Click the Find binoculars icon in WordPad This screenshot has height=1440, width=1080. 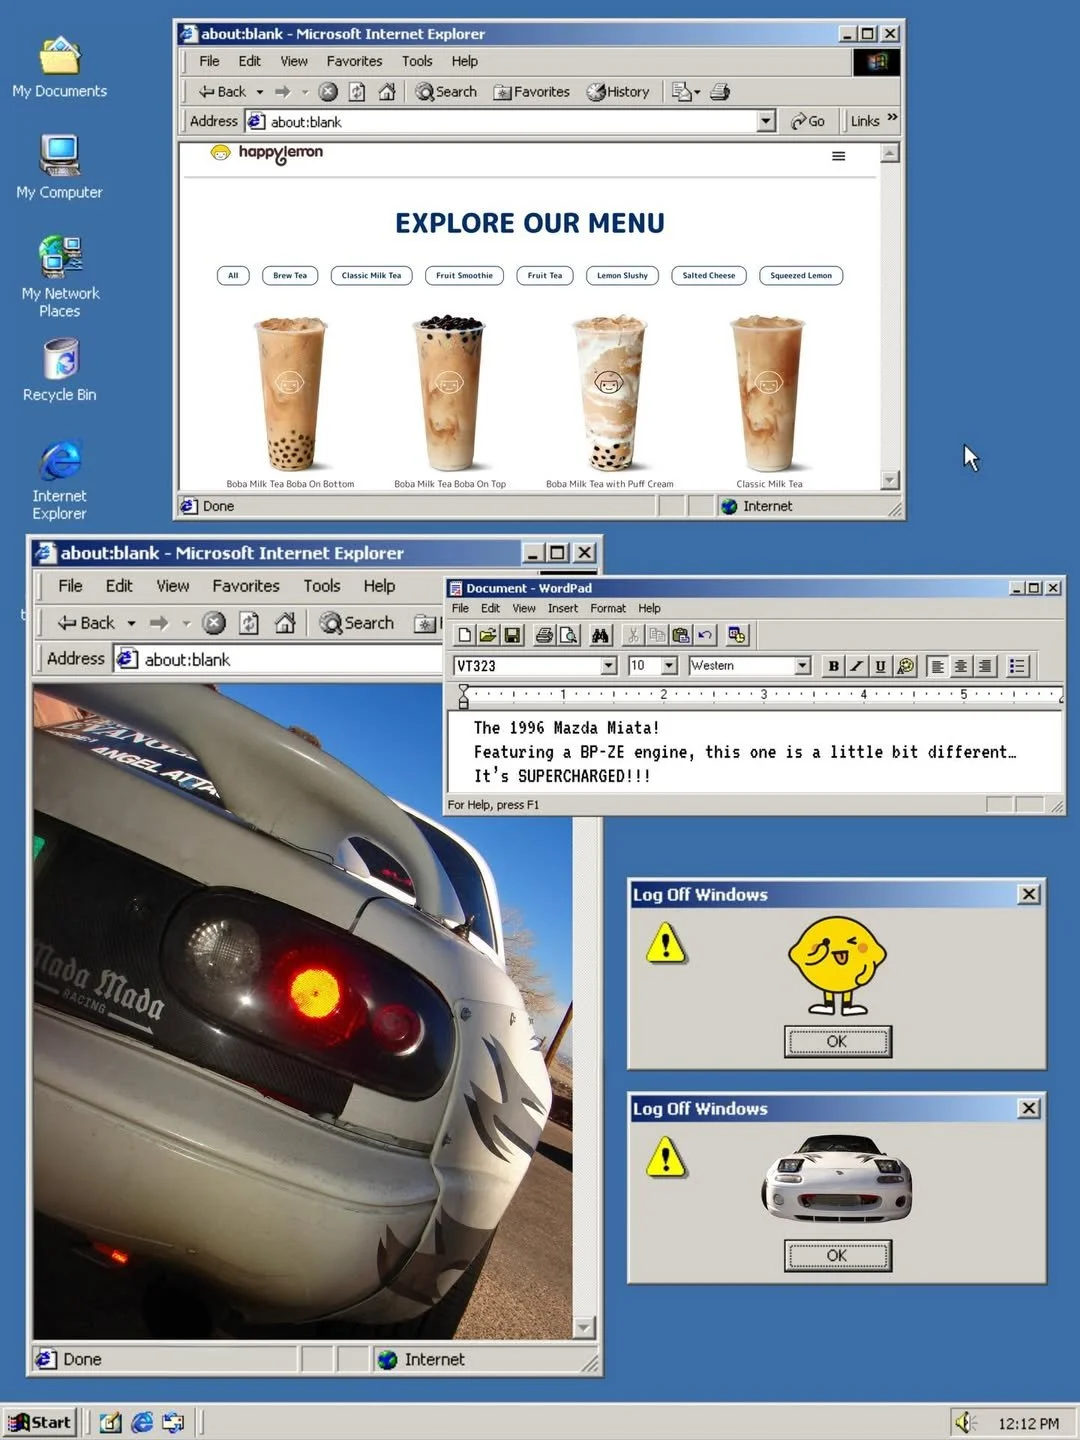click(x=600, y=635)
